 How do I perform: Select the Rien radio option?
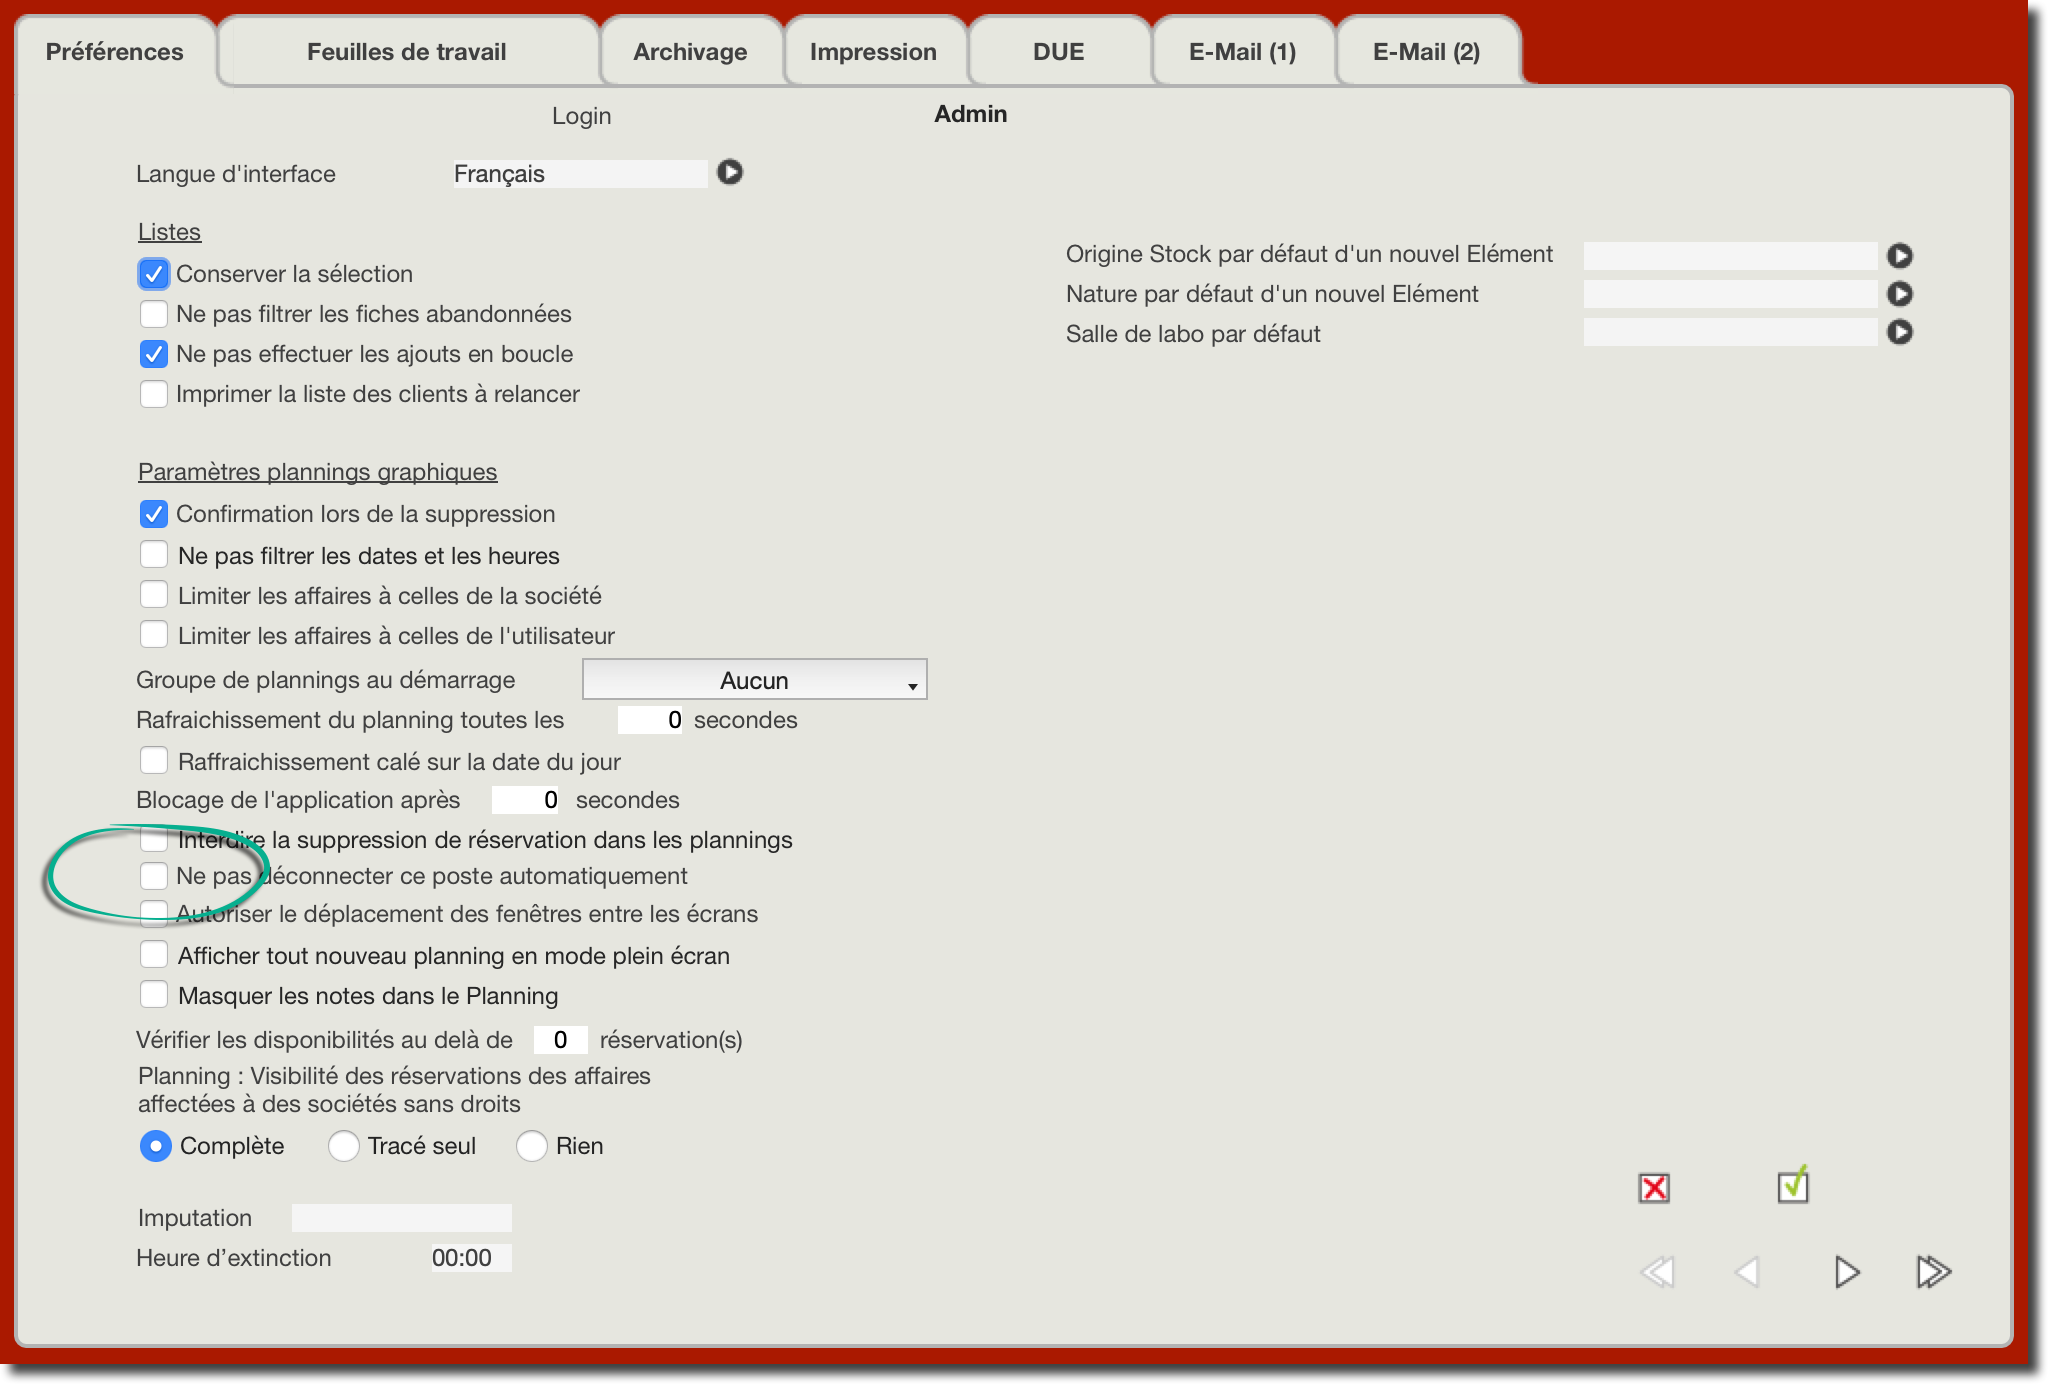[532, 1146]
